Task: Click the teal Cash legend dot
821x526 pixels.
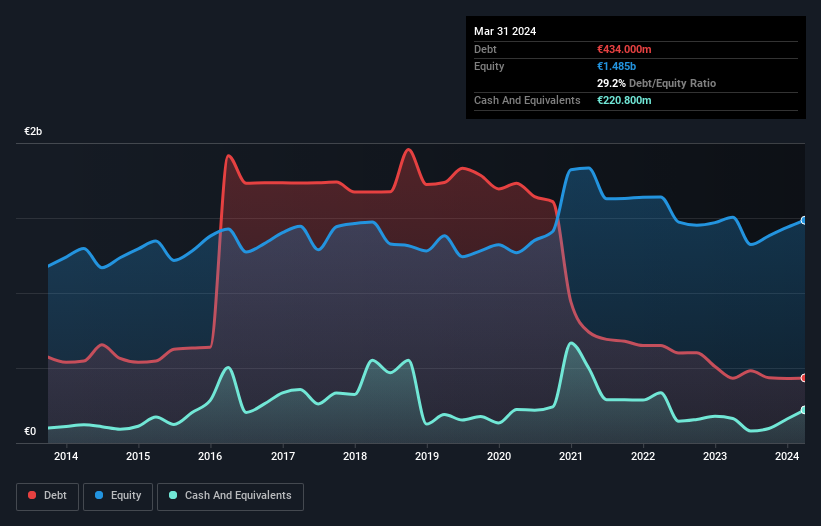Action: click(x=173, y=495)
